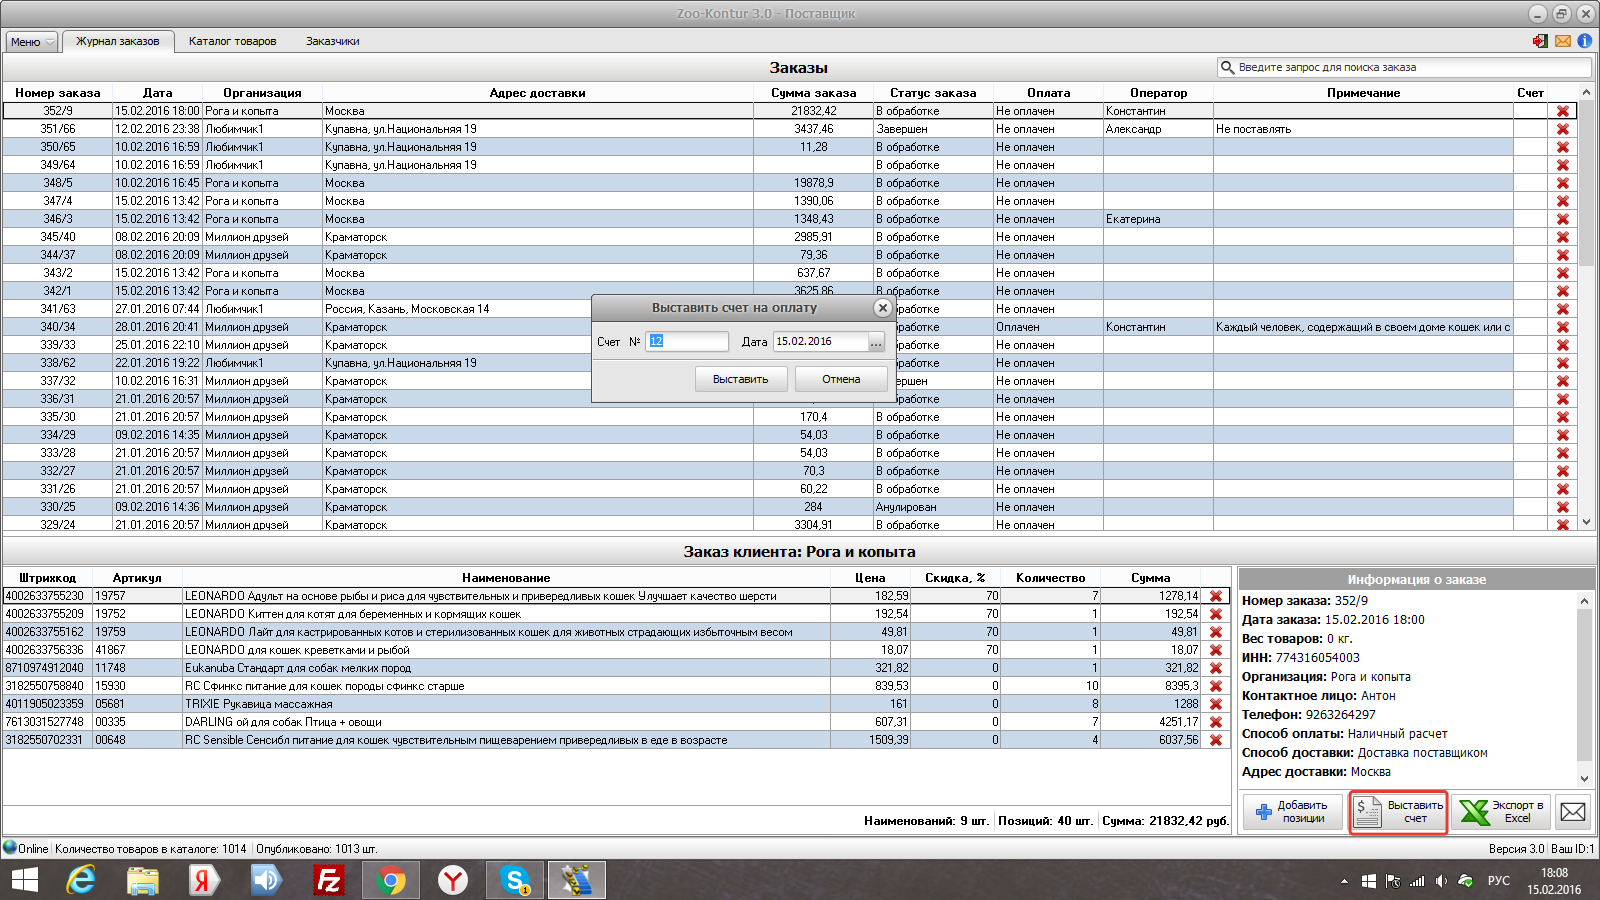The height and width of the screenshot is (900, 1600).
Task: Click the Выставить счет button in order info
Action: point(1398,812)
